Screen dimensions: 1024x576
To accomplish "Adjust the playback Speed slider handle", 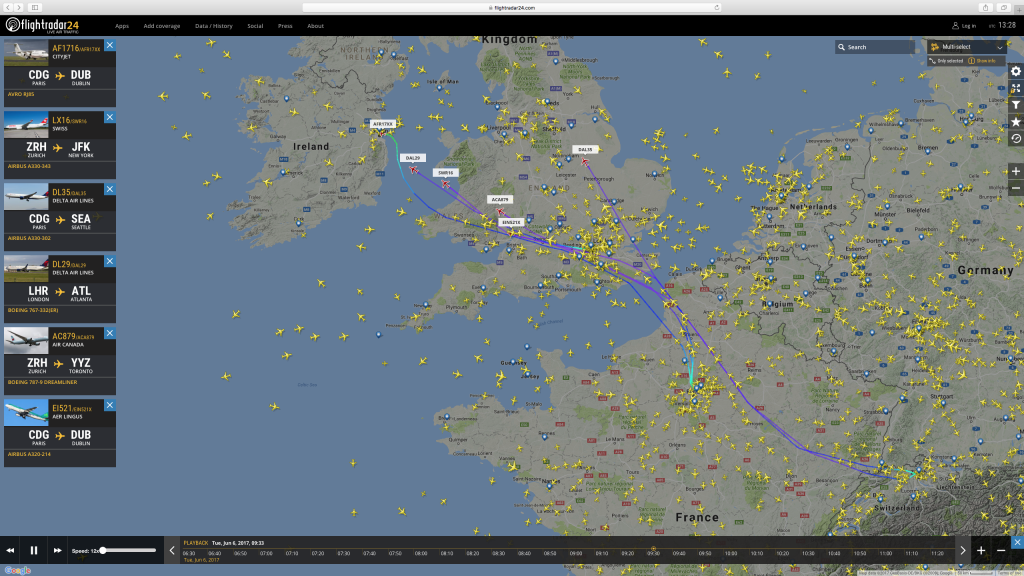I will (103, 551).
